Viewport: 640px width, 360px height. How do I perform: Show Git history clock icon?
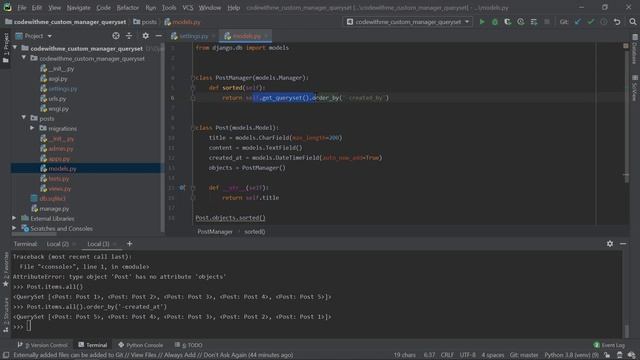click(x=604, y=22)
